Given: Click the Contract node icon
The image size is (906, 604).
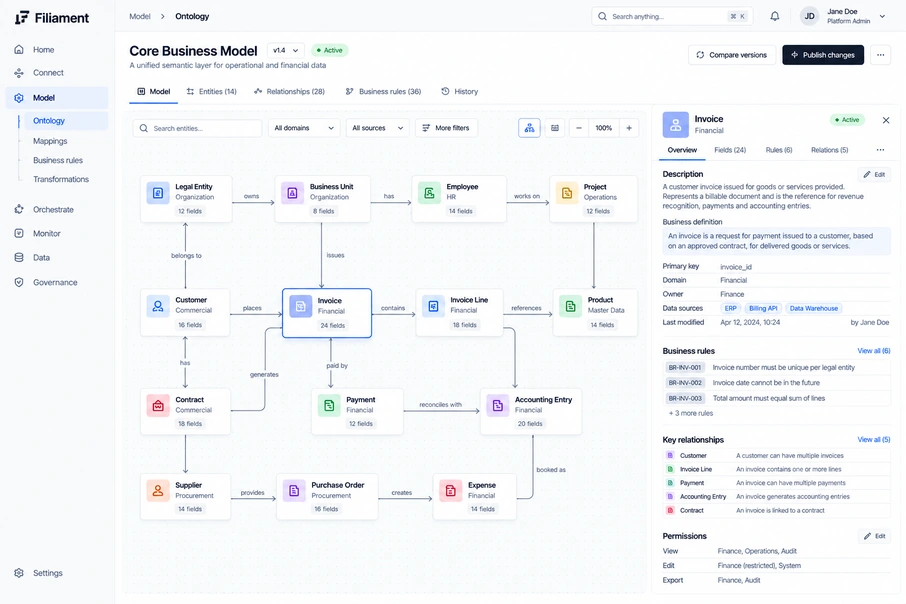Looking at the screenshot, I should [158, 406].
